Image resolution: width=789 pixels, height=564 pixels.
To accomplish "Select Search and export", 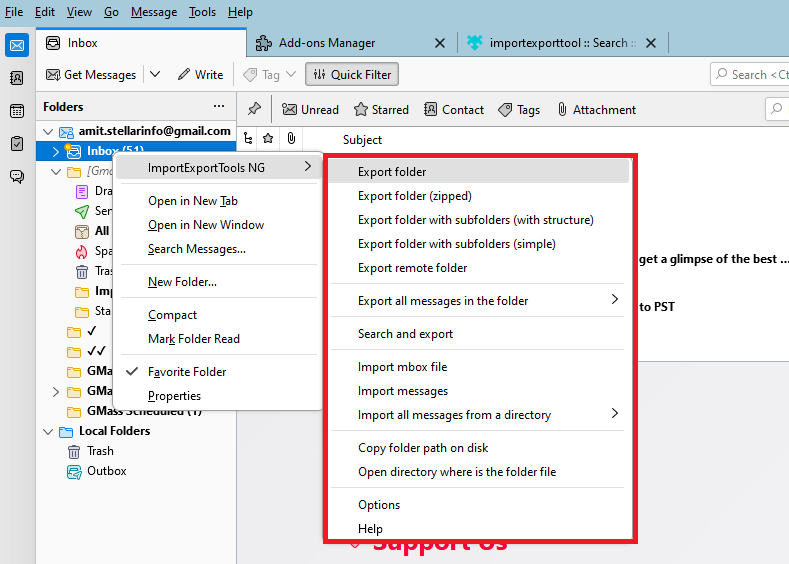I will [x=479, y=334].
